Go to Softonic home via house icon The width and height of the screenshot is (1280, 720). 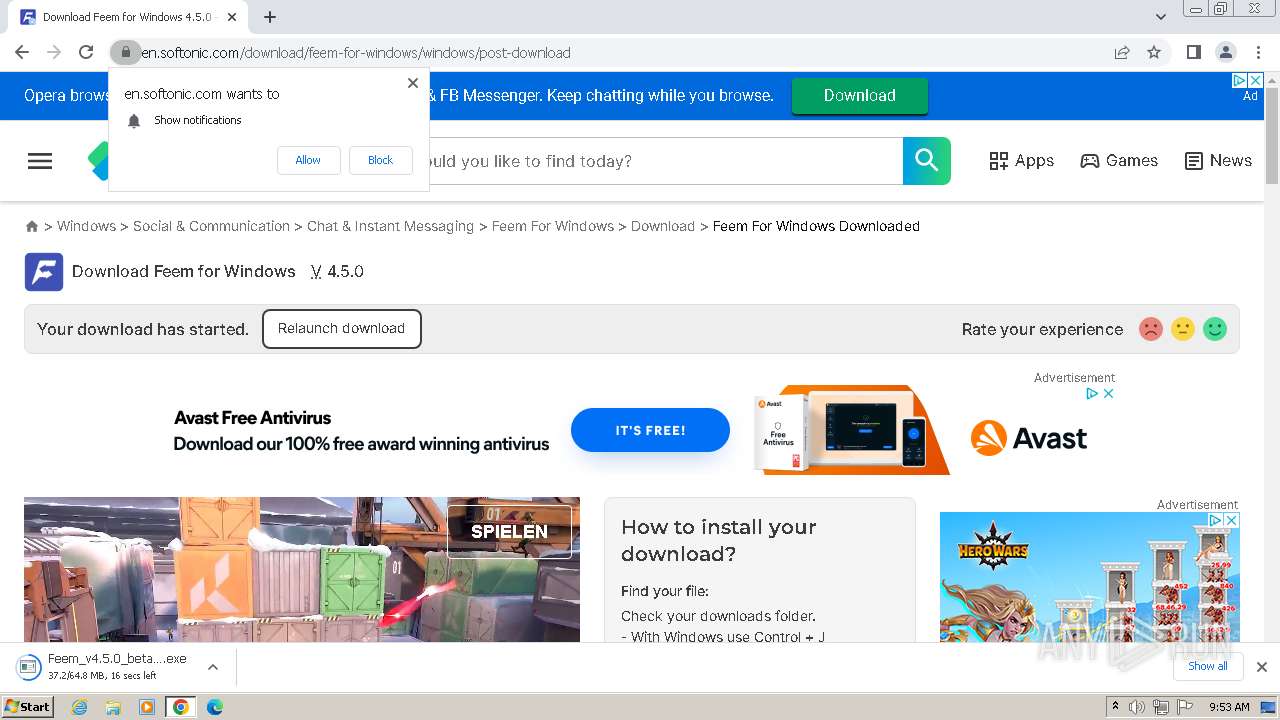[32, 227]
